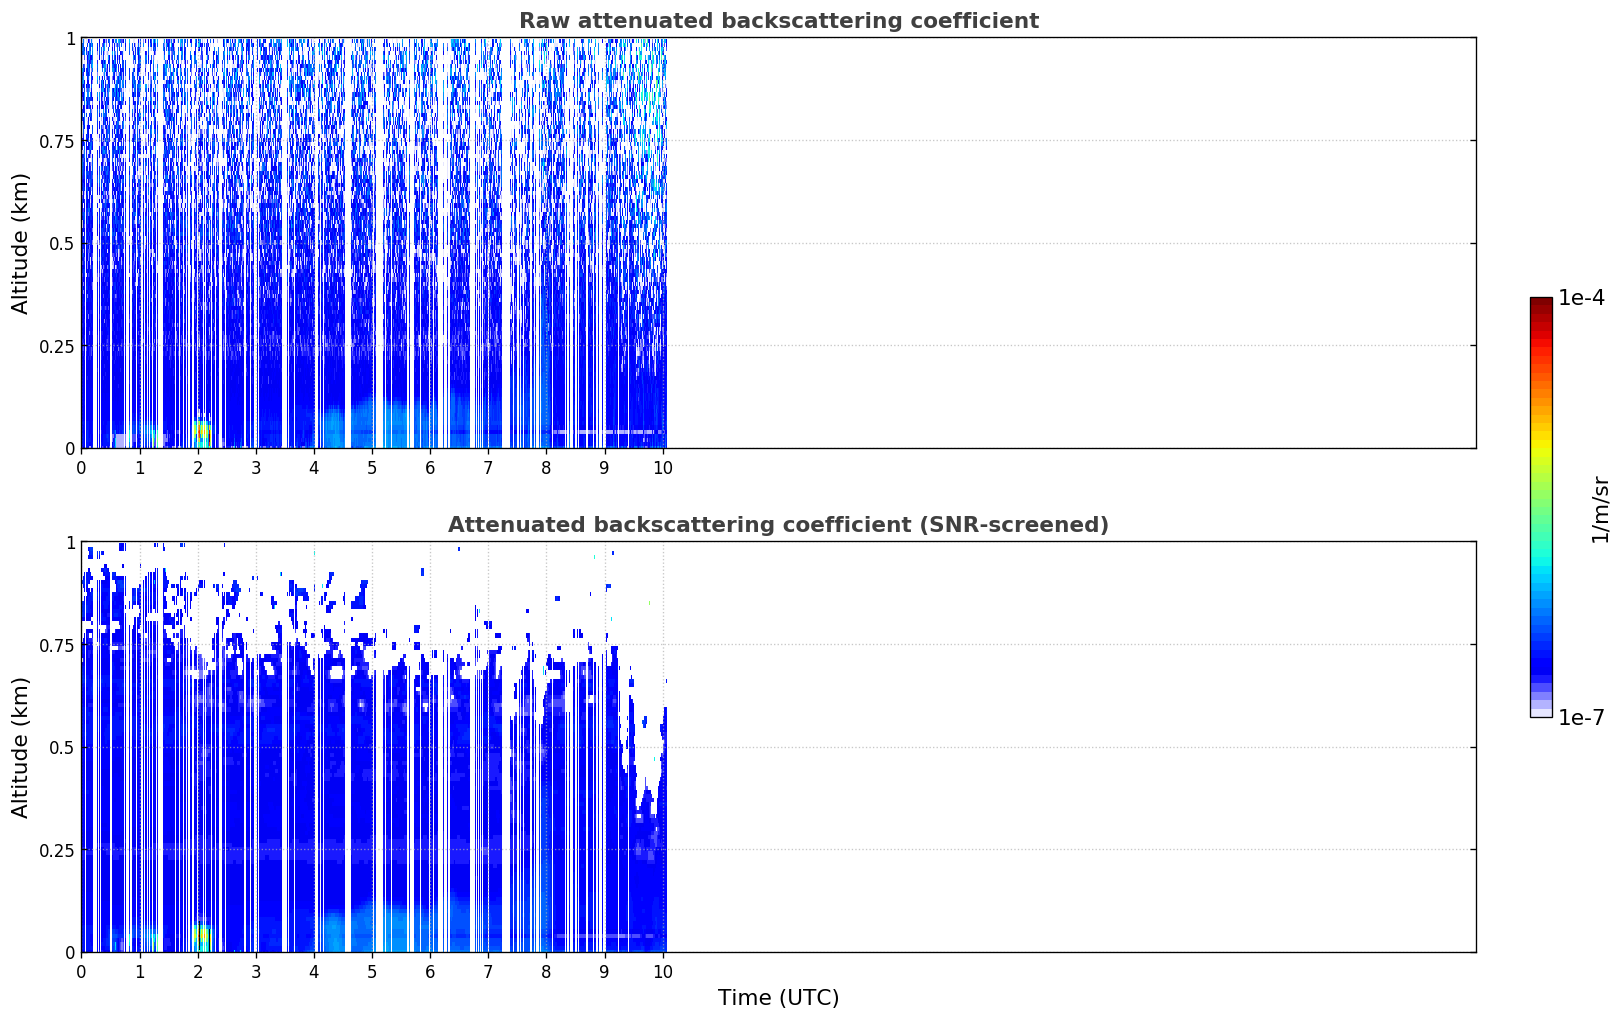Click the 'Time (UTC)' axis label
Image resolution: width=1621 pixels, height=1020 pixels.
(778, 998)
